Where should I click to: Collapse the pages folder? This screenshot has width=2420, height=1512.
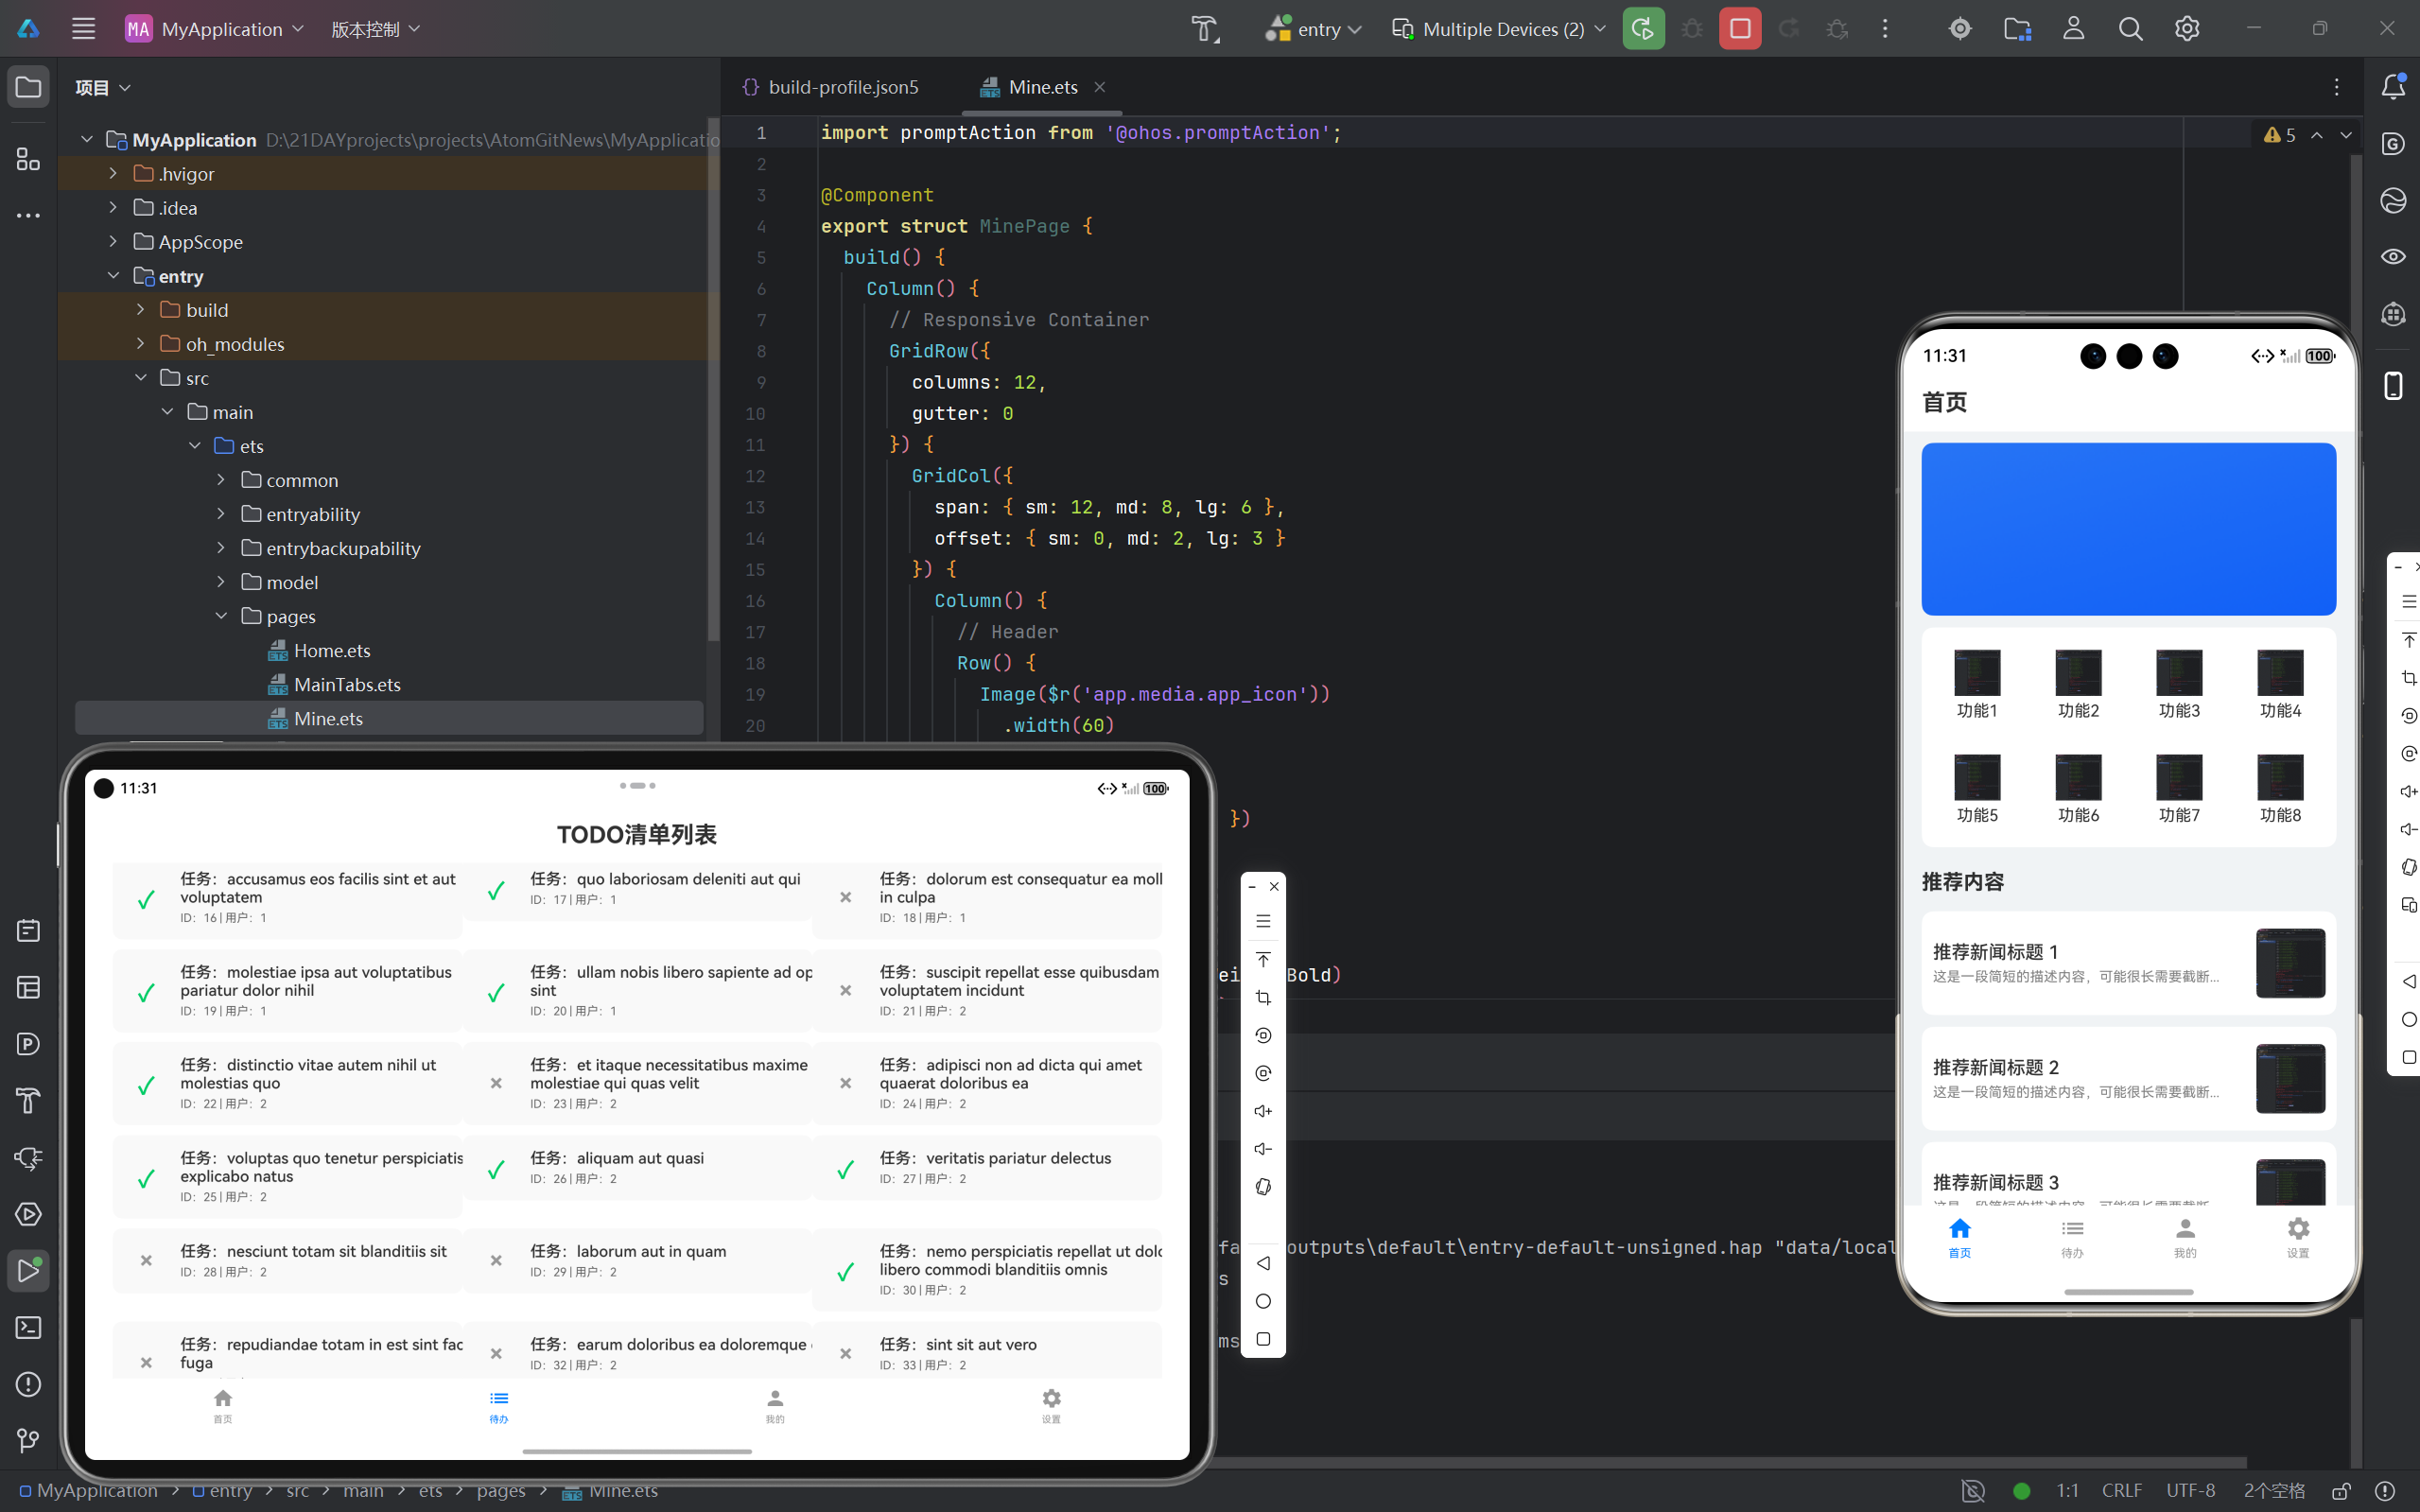221,616
